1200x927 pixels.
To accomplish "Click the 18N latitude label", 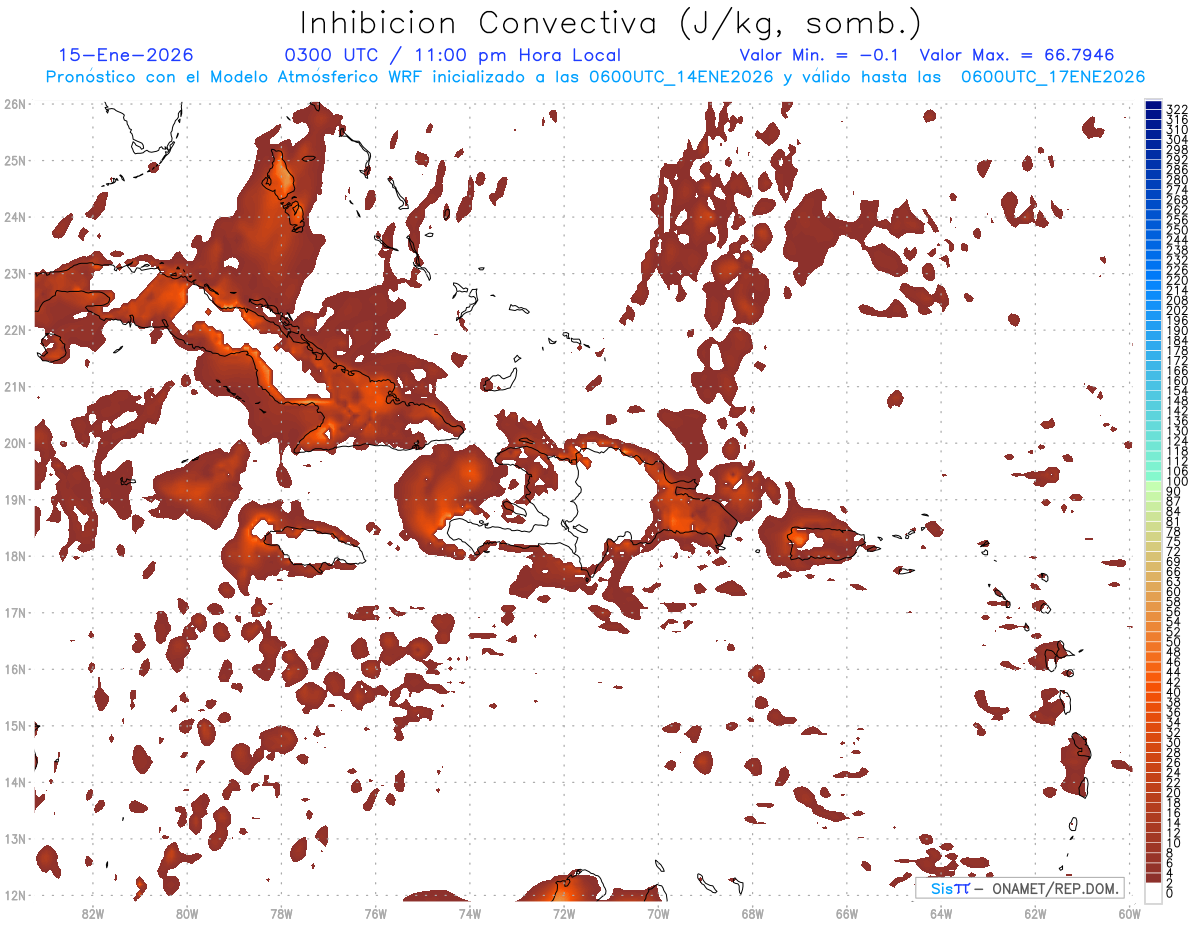I will click(15, 555).
